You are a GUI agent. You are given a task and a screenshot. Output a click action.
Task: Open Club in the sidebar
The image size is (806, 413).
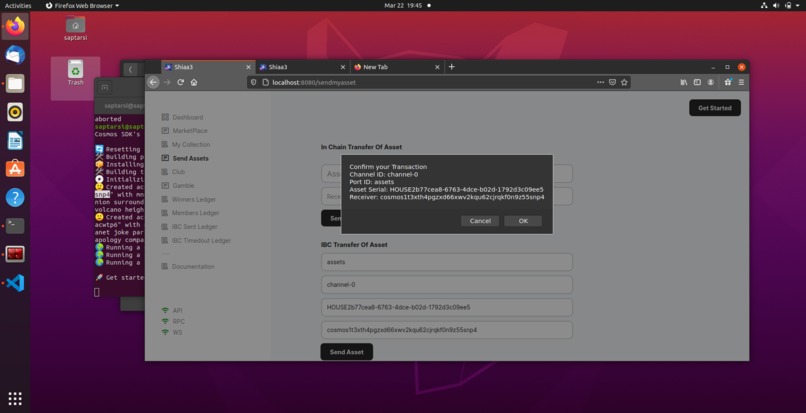click(178, 172)
